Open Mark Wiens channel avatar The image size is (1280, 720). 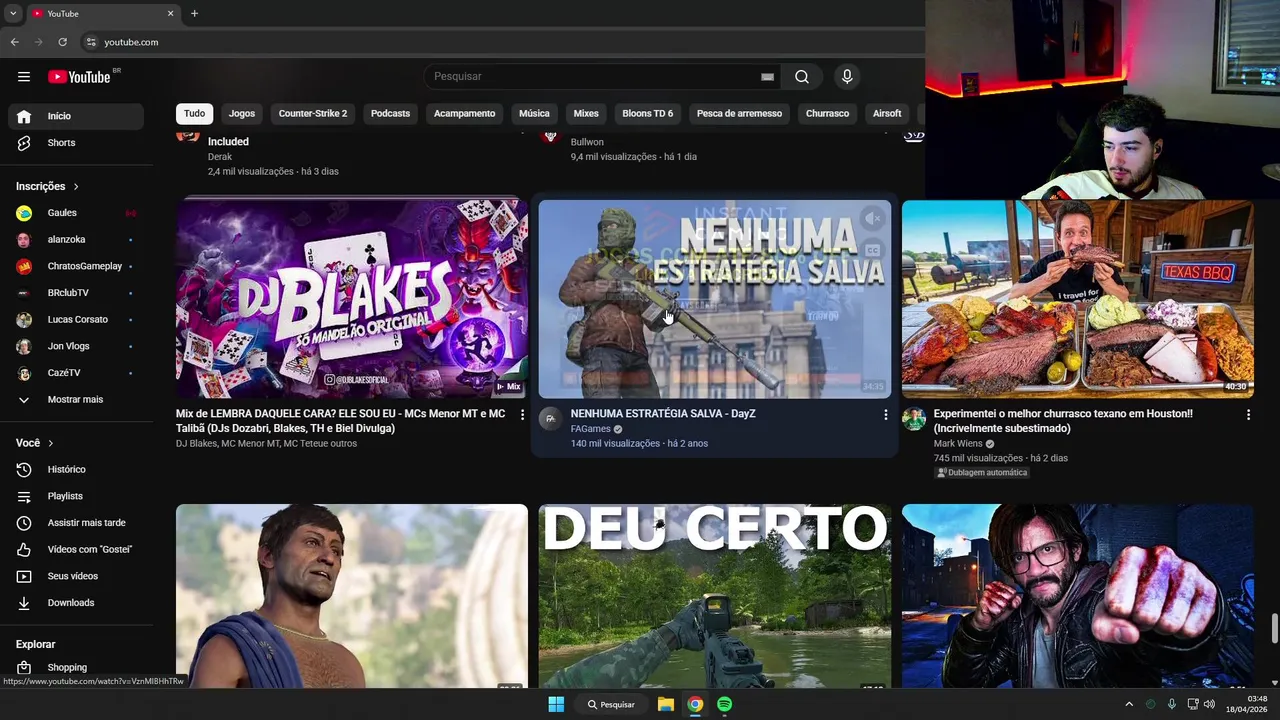pos(913,418)
